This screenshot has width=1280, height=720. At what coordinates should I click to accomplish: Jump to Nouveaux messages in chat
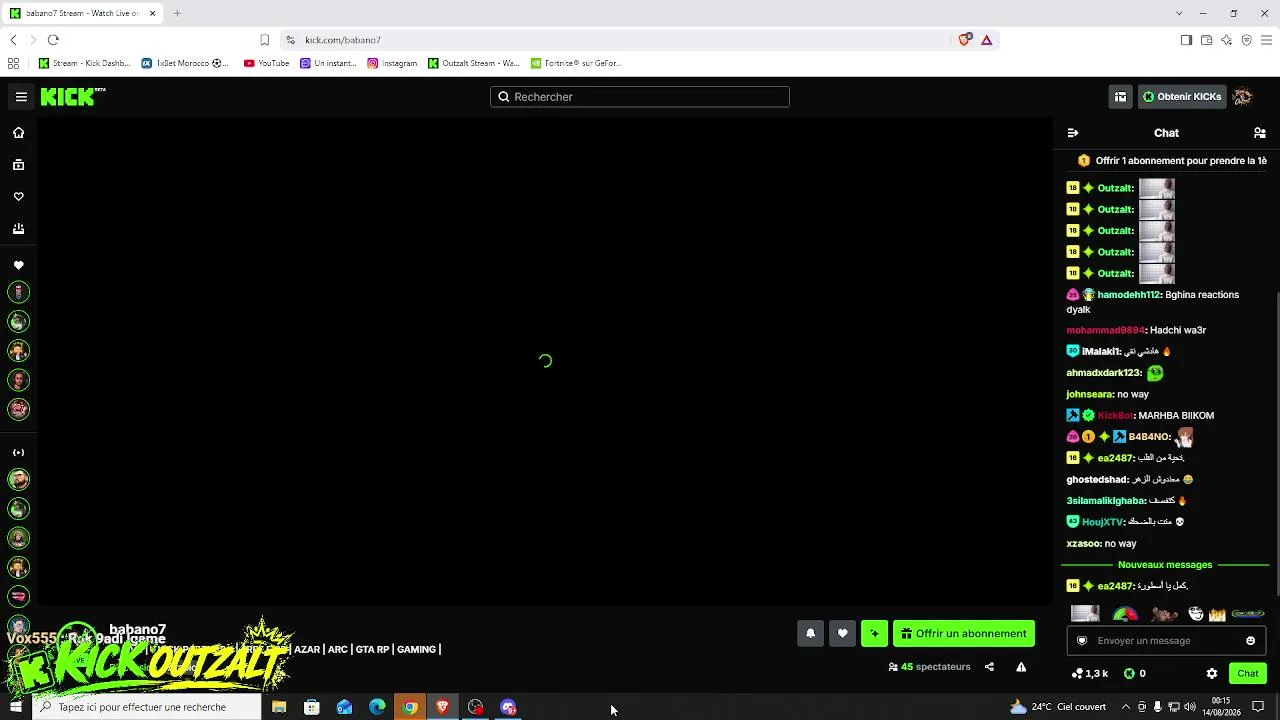(x=1165, y=565)
